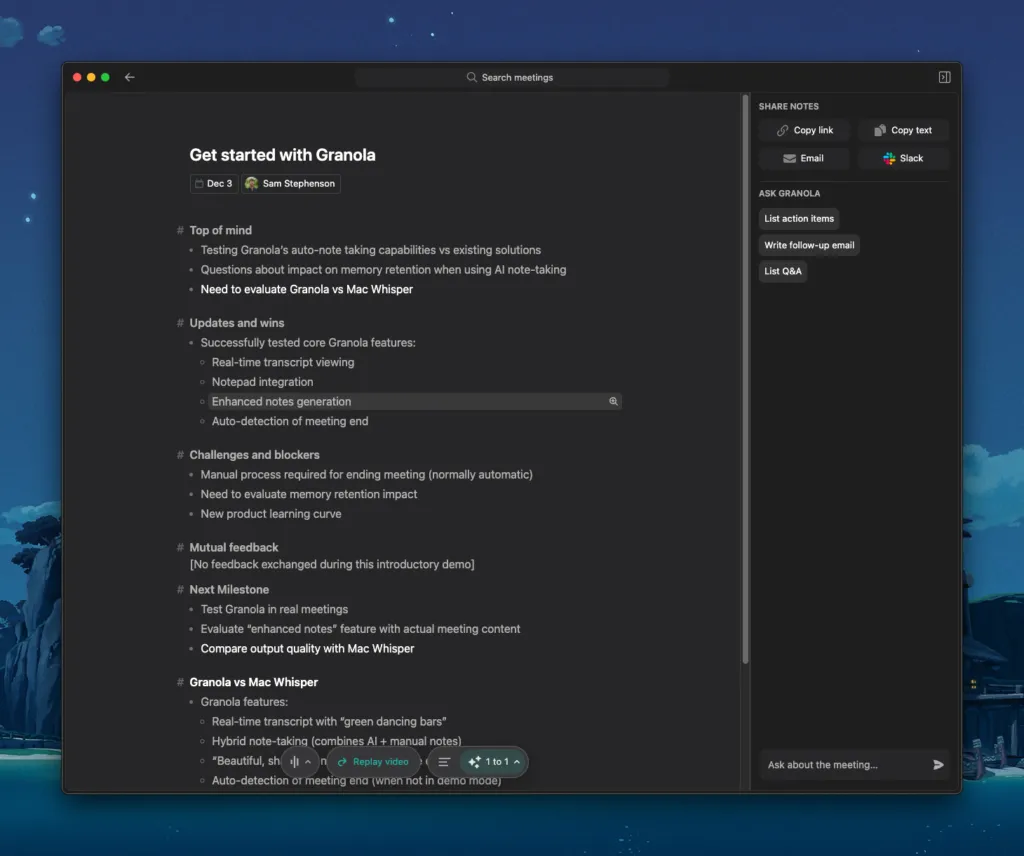Send the Ask Granola question arrow

[x=938, y=765]
